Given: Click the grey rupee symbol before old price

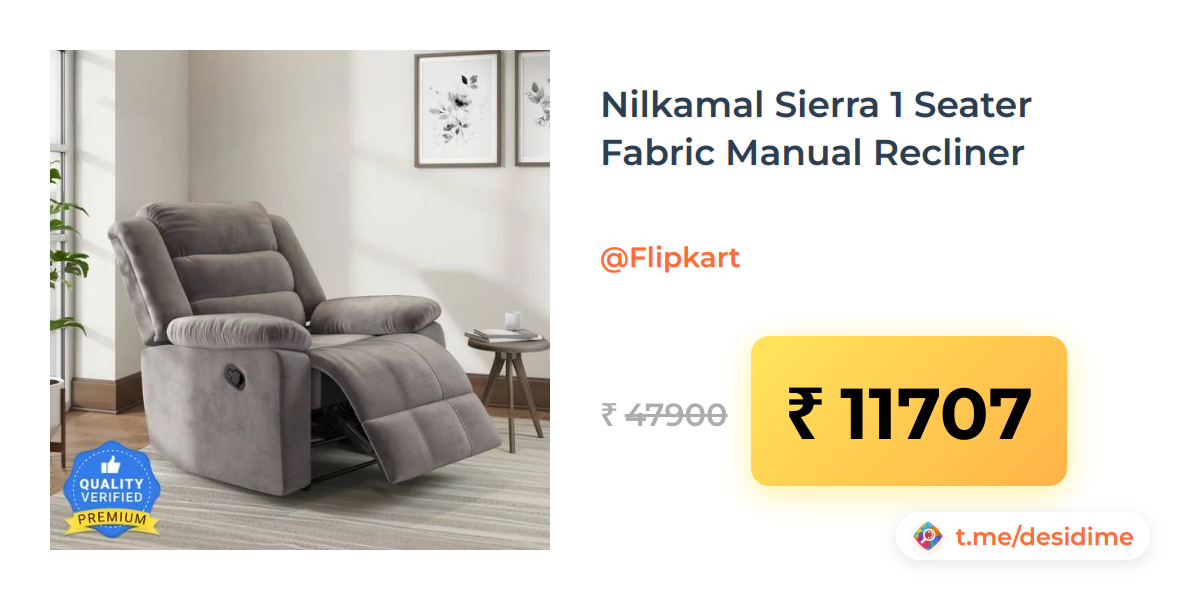Looking at the screenshot, I should (608, 414).
